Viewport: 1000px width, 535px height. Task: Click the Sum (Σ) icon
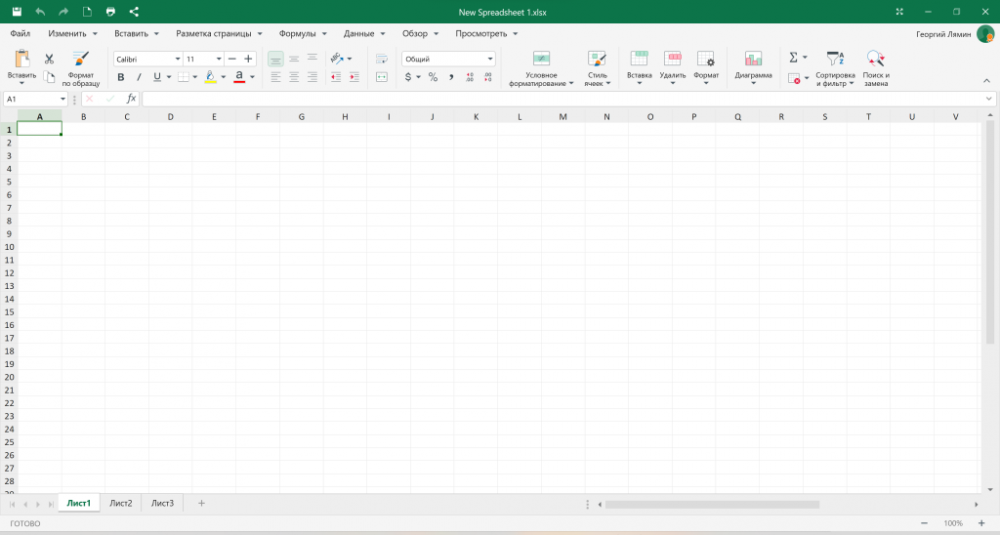tap(793, 58)
